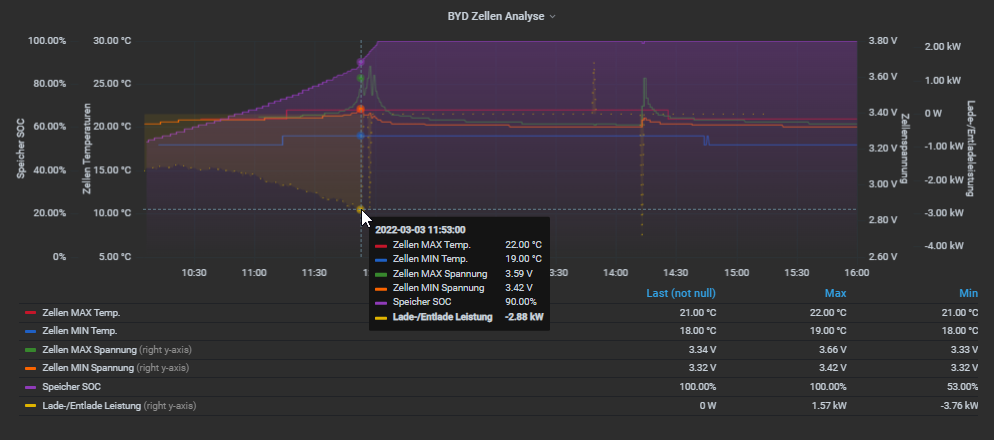This screenshot has width=994, height=440.
Task: Sort the legend by the Max column
Action: (836, 293)
